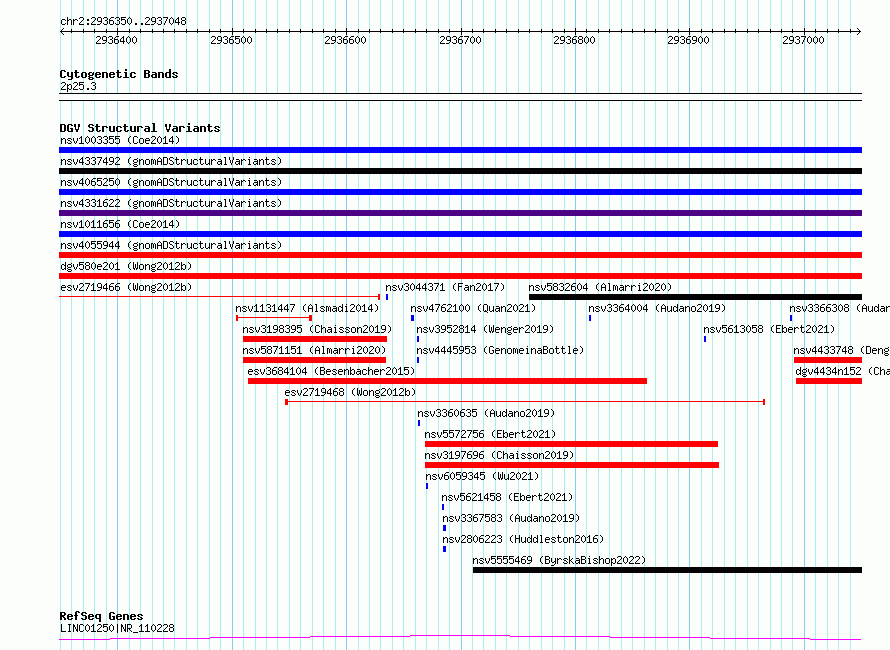Click nsv4445953 (GenomeinaBottle) label

pos(500,350)
